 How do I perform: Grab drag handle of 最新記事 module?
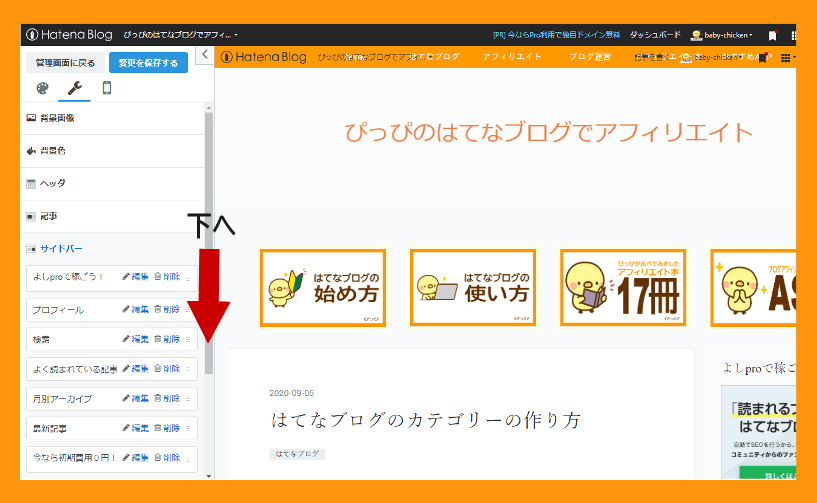[x=188, y=428]
